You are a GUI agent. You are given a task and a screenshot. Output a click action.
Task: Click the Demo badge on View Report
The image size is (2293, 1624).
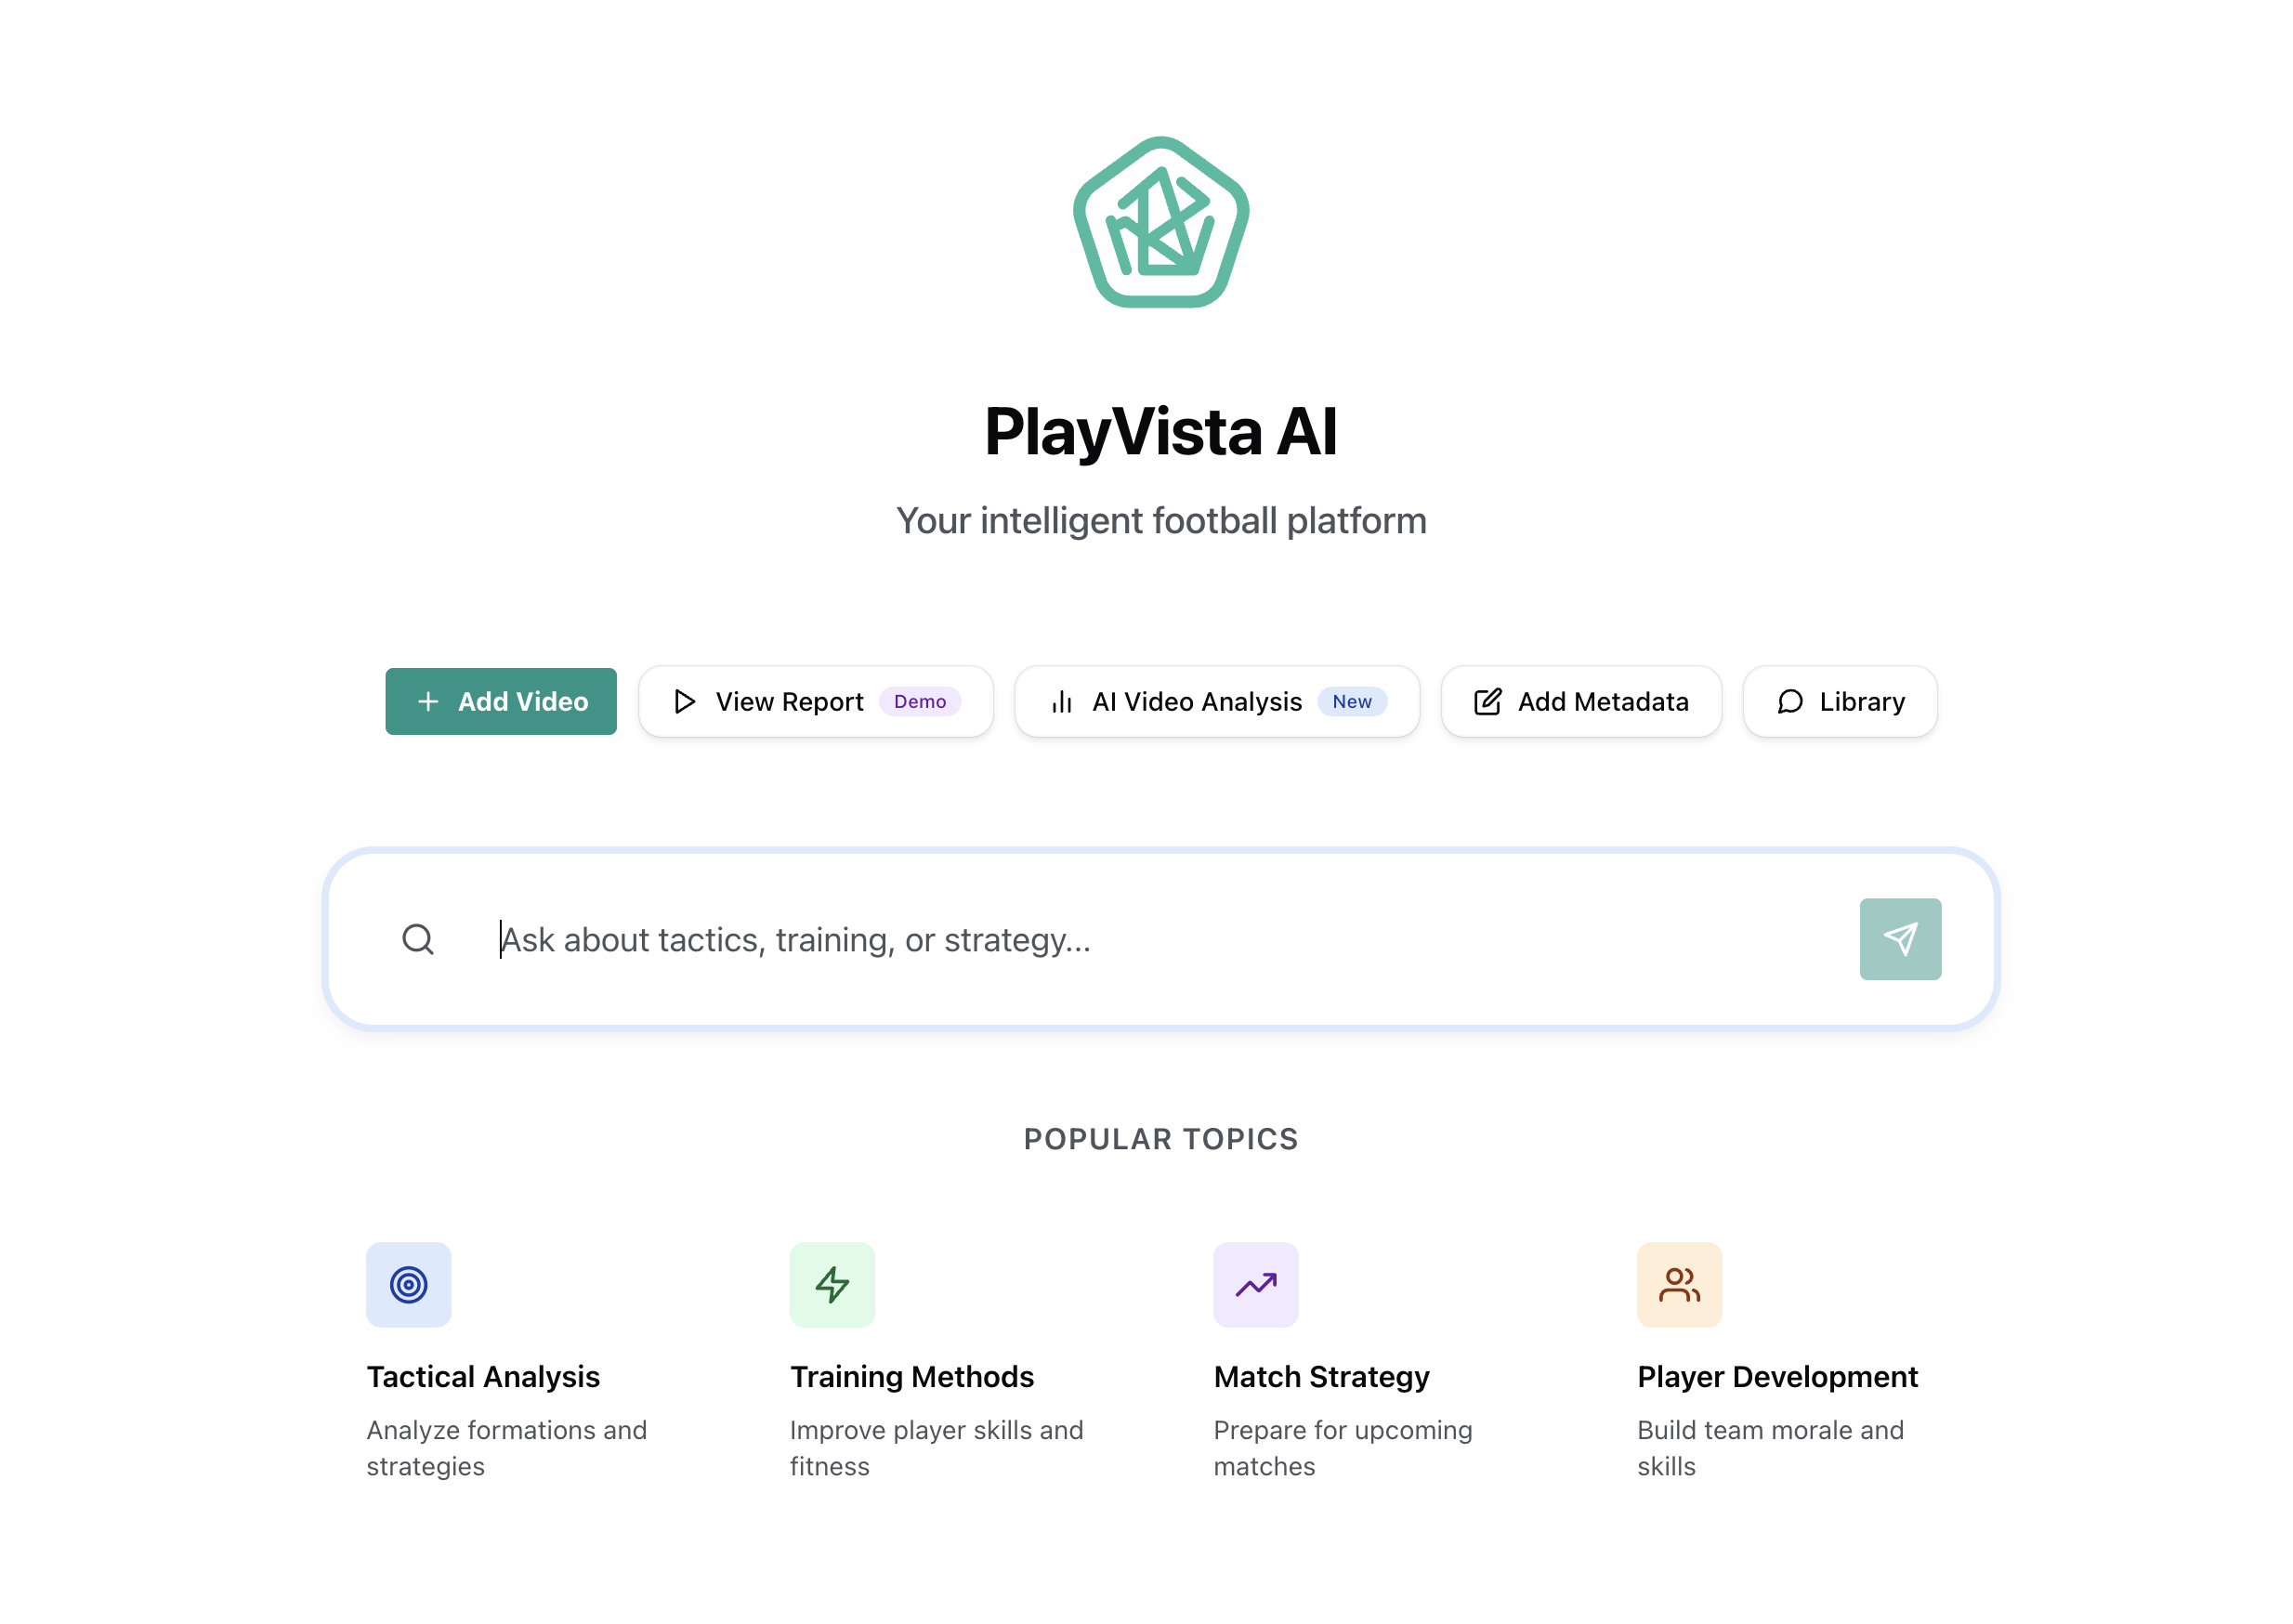pos(920,701)
